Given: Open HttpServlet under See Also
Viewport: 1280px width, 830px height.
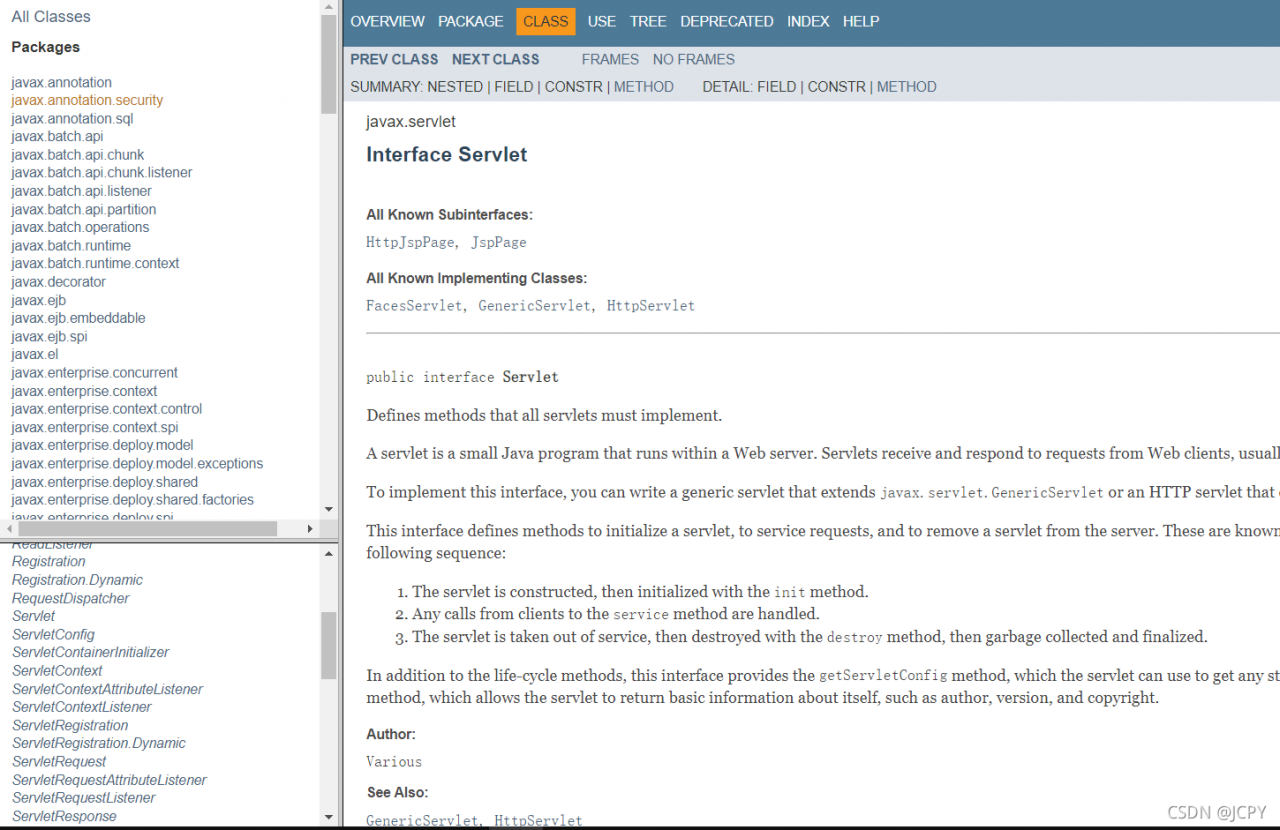Looking at the screenshot, I should coord(538,820).
